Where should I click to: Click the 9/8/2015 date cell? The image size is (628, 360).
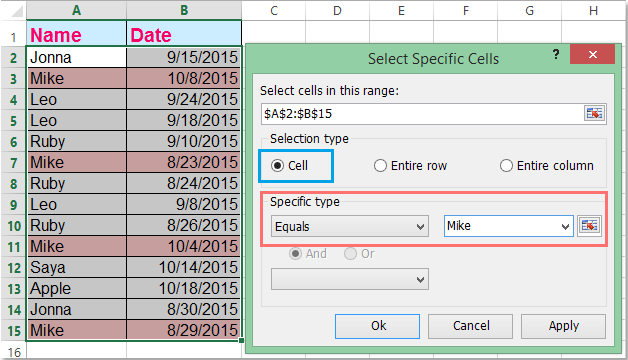[x=184, y=204]
